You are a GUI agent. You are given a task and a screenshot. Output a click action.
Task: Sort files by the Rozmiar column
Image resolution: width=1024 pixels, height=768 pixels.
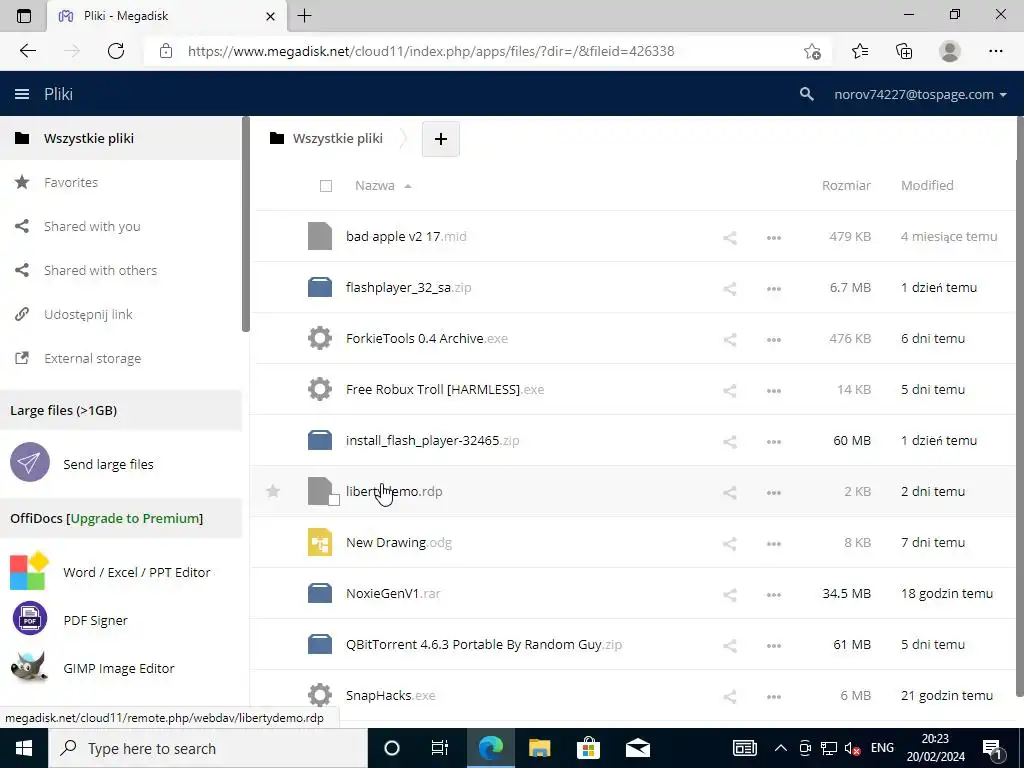click(846, 185)
